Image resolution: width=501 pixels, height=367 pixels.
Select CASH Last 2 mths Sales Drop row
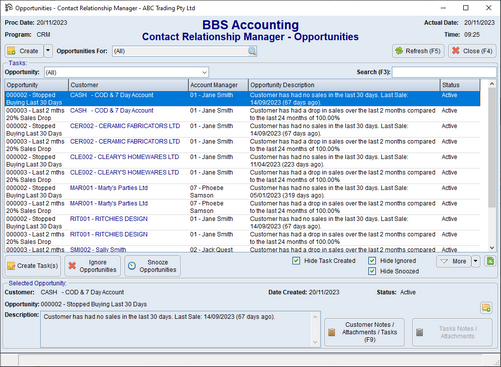[242, 114]
